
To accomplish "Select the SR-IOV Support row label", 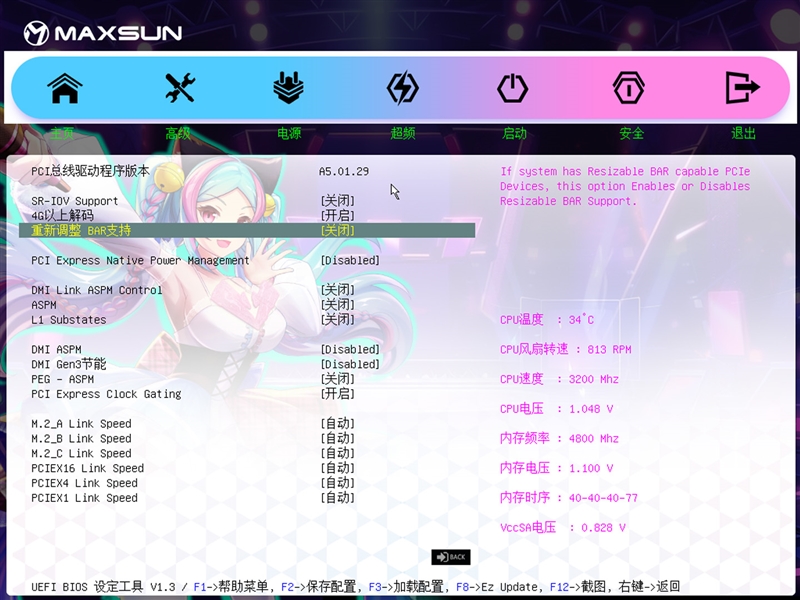I will click(x=74, y=201).
